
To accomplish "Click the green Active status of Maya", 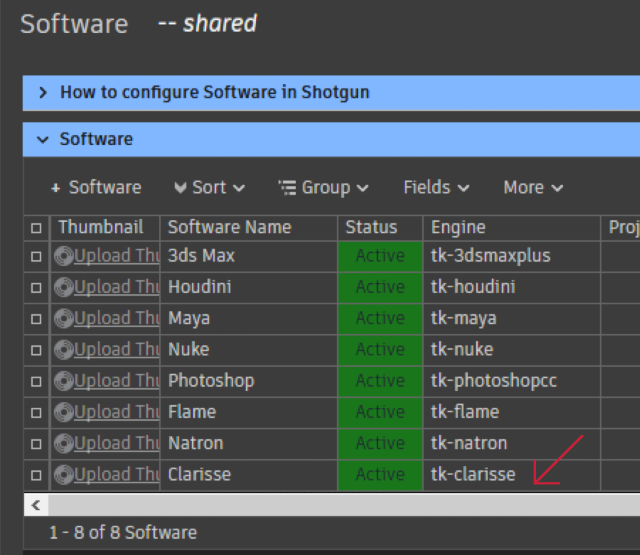I will pos(380,319).
